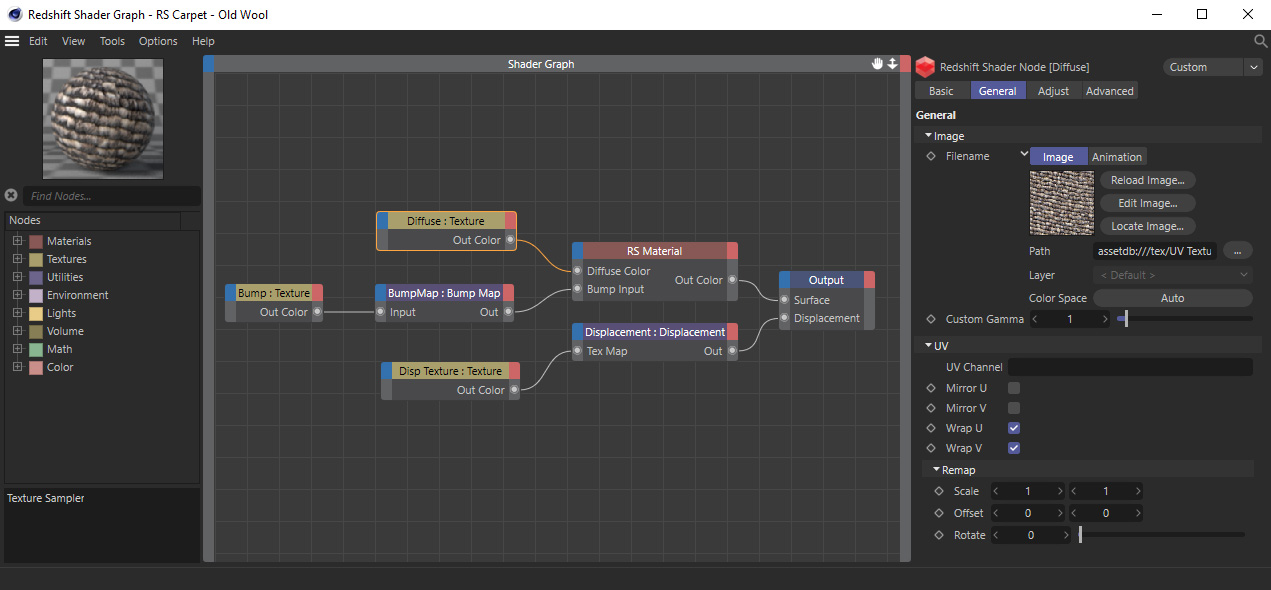The image size is (1271, 590).
Task: Open the hamburger menu icon
Action: pyautogui.click(x=12, y=41)
